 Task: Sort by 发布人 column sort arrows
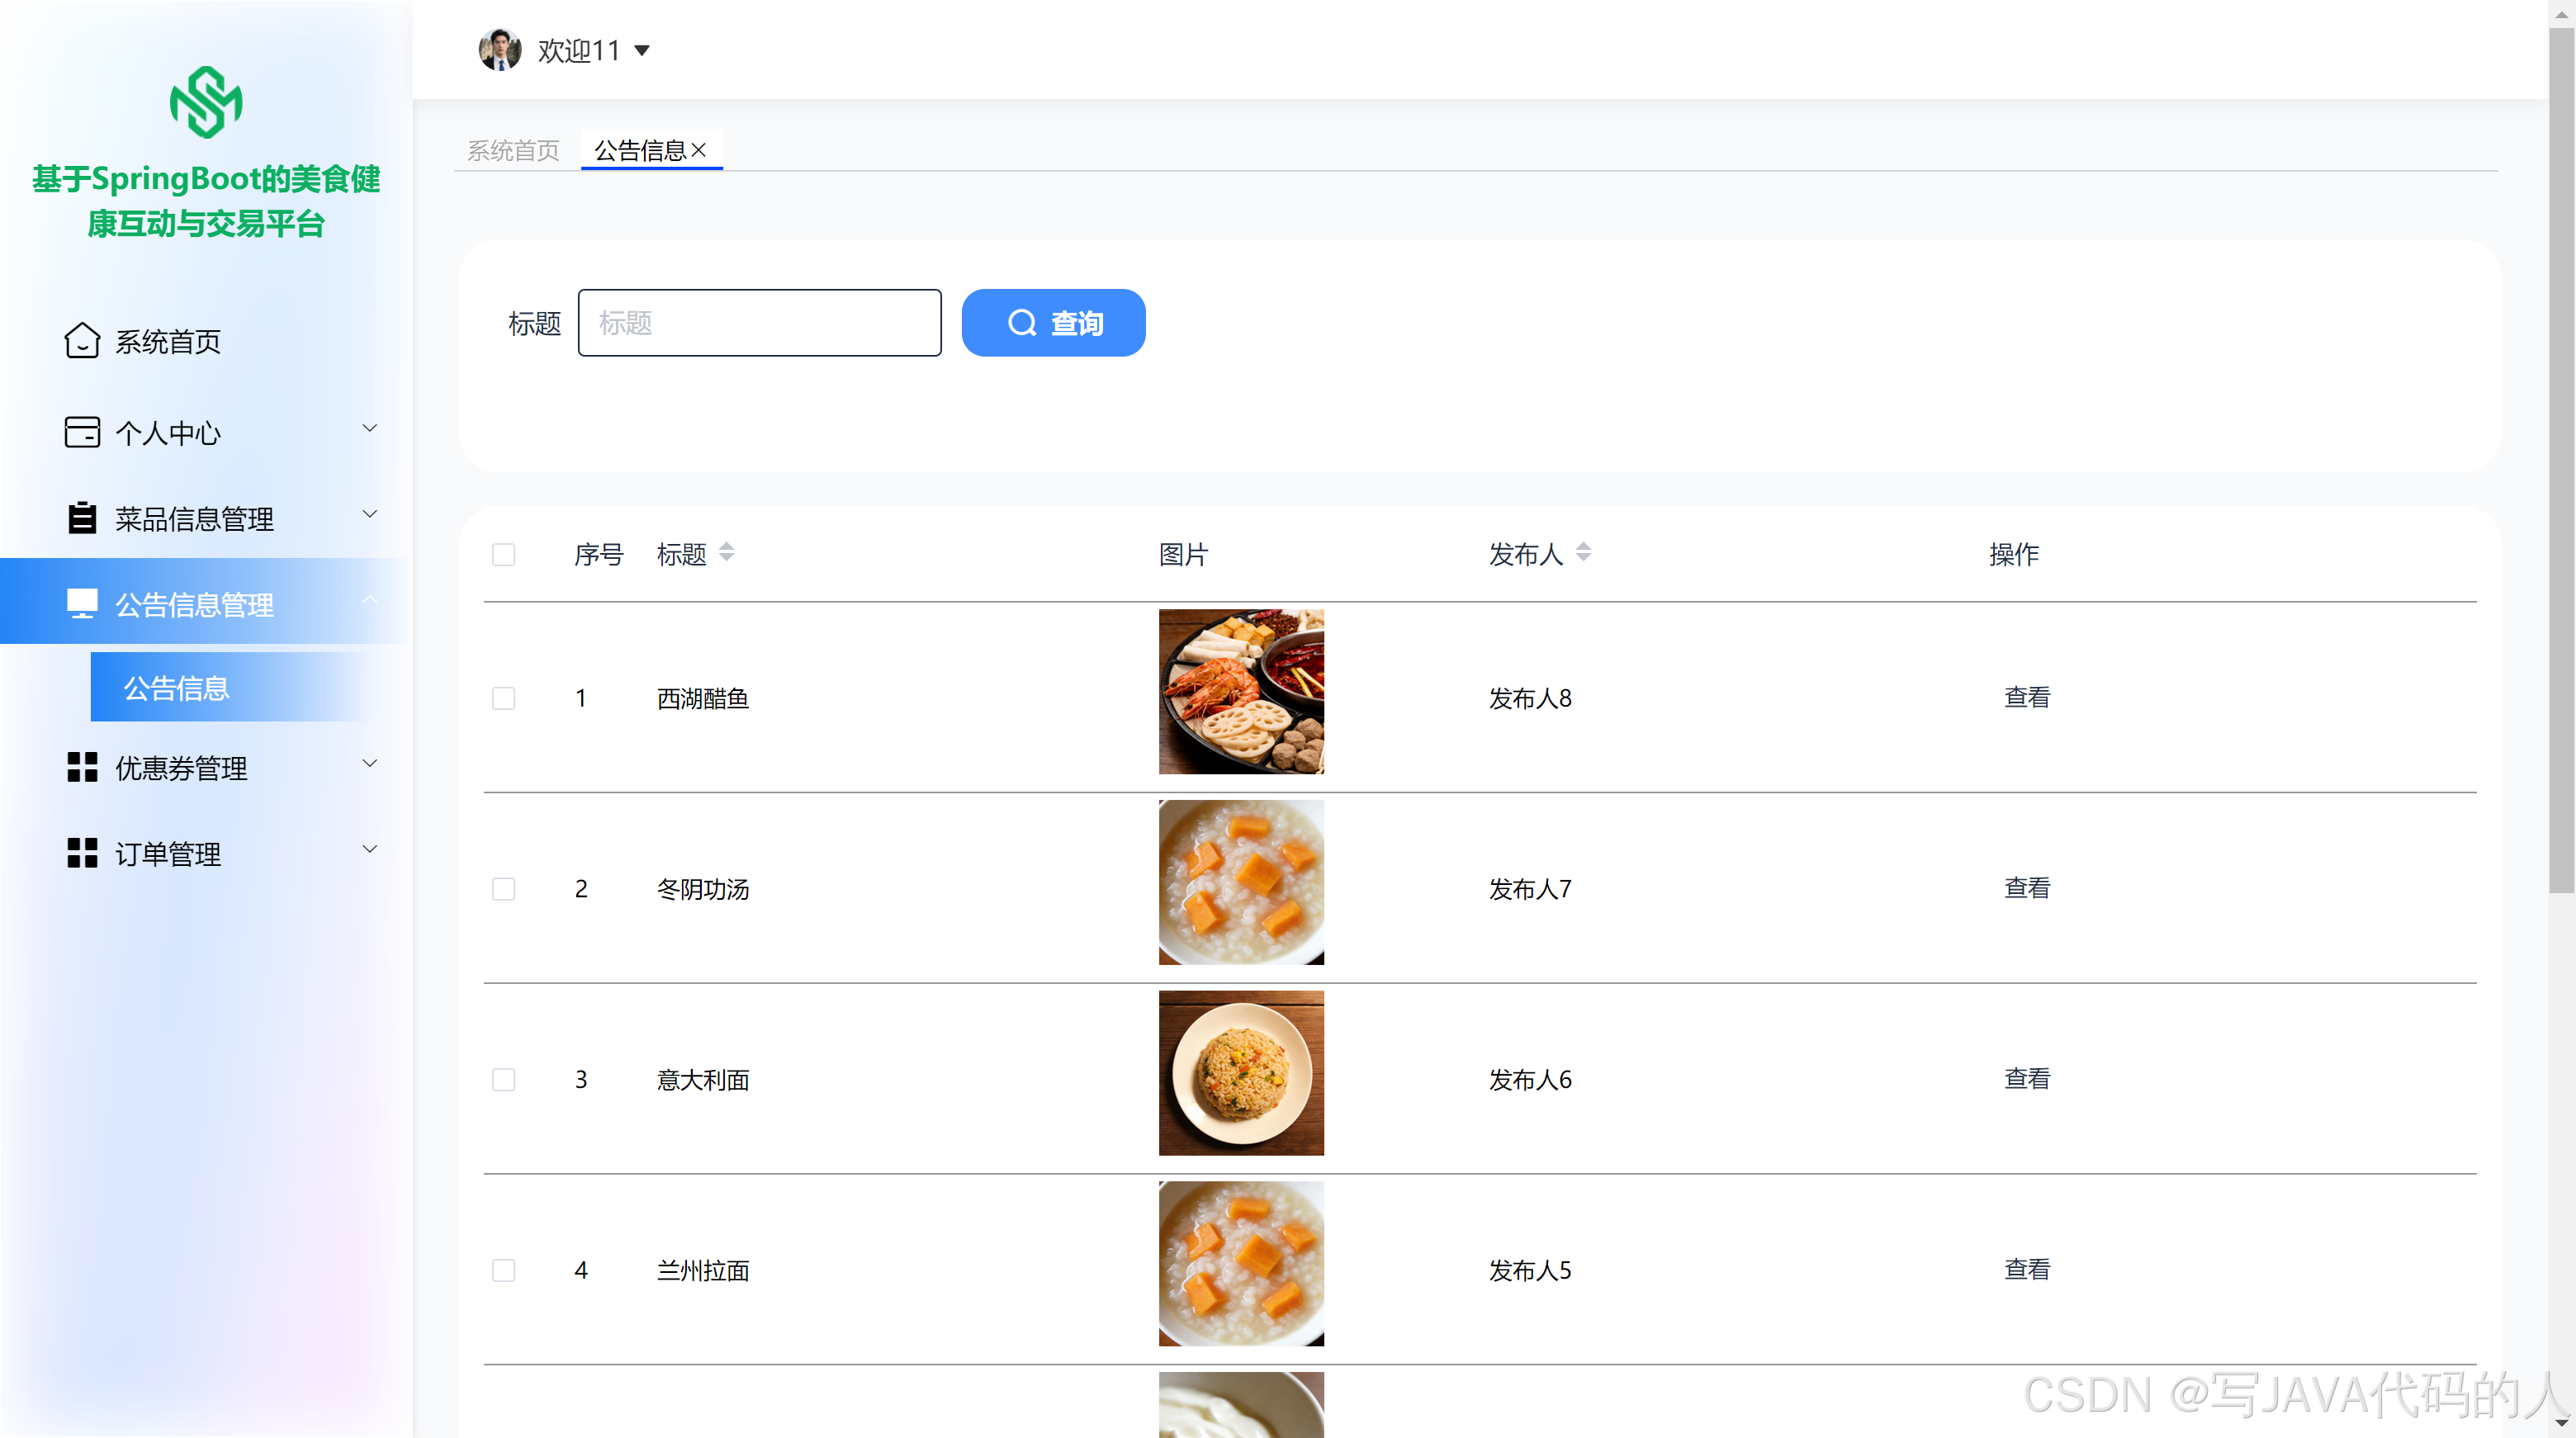click(x=1583, y=552)
